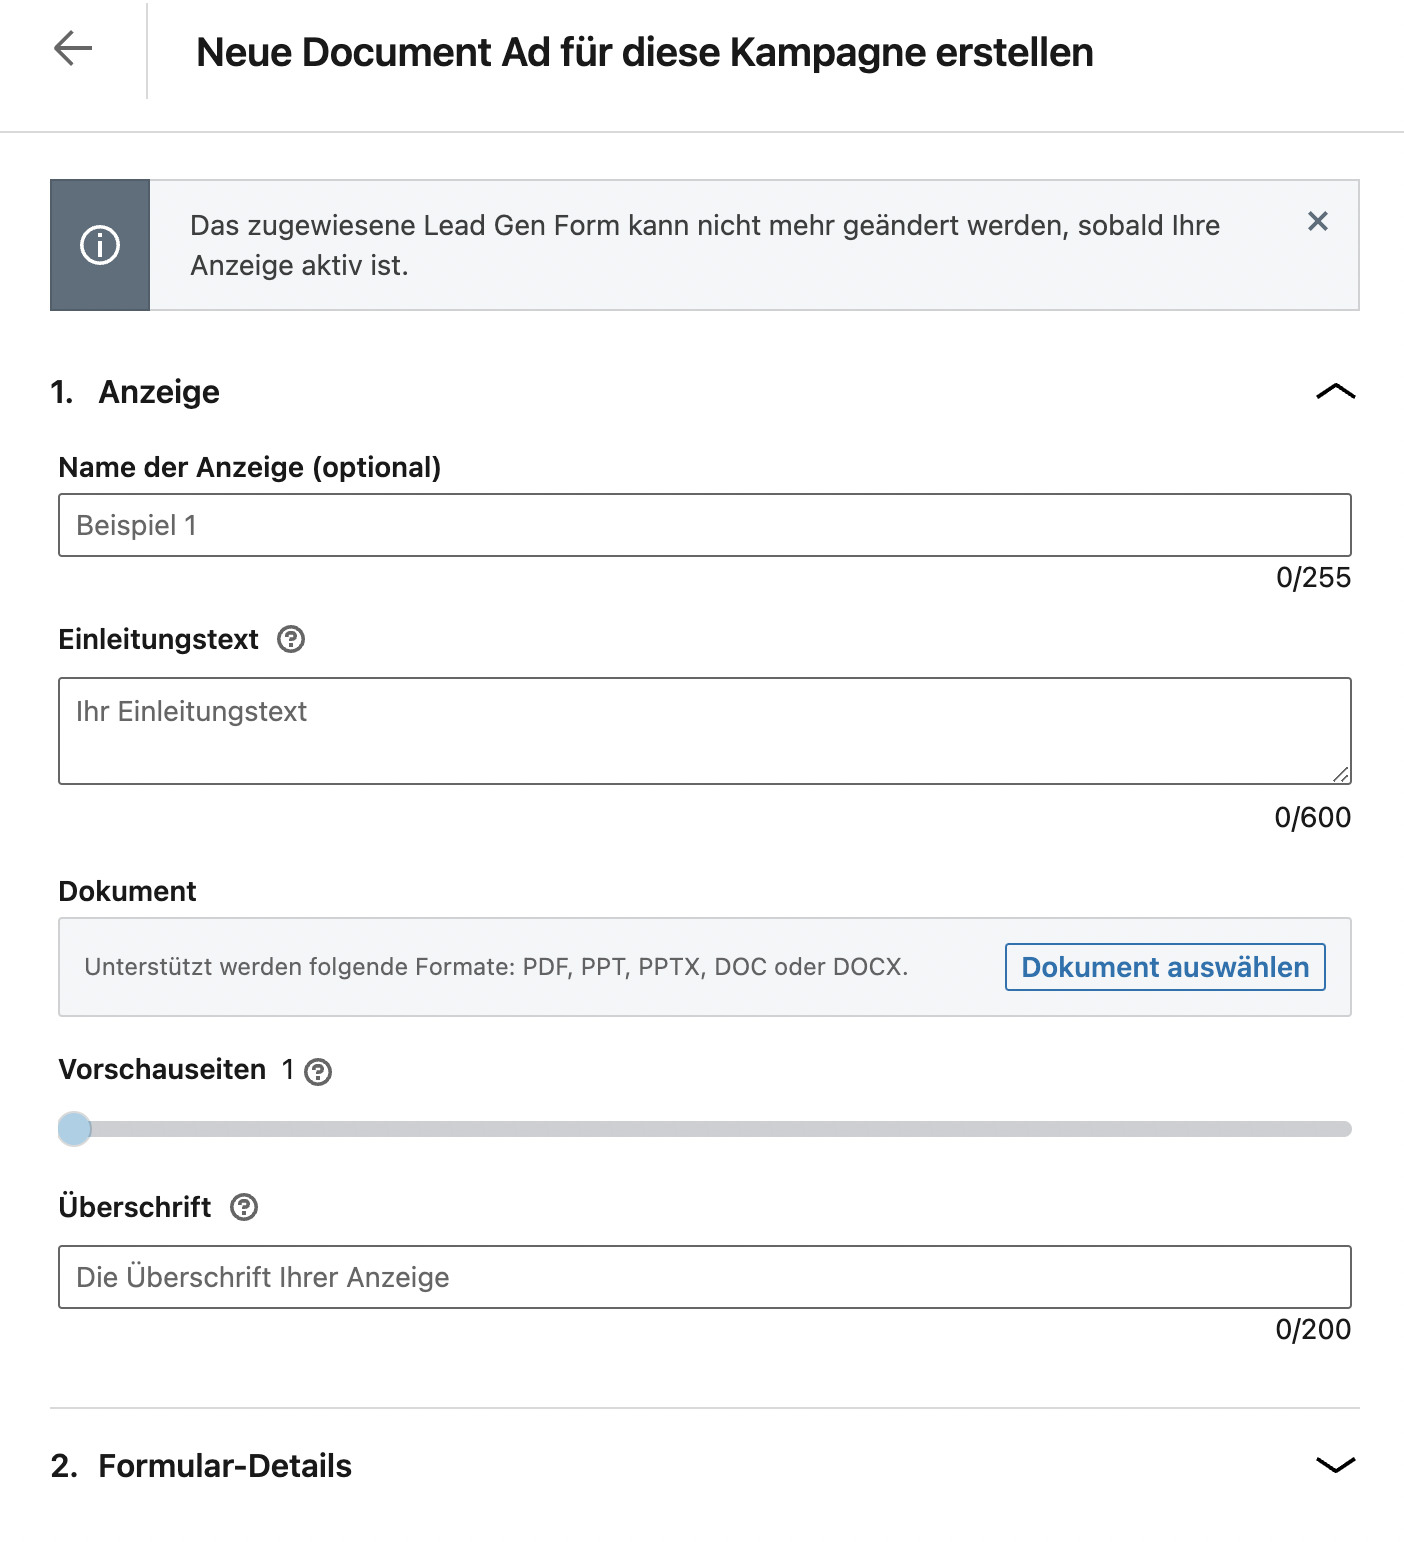Go back using the left arrow icon
This screenshot has width=1404, height=1542.
pos(73,48)
